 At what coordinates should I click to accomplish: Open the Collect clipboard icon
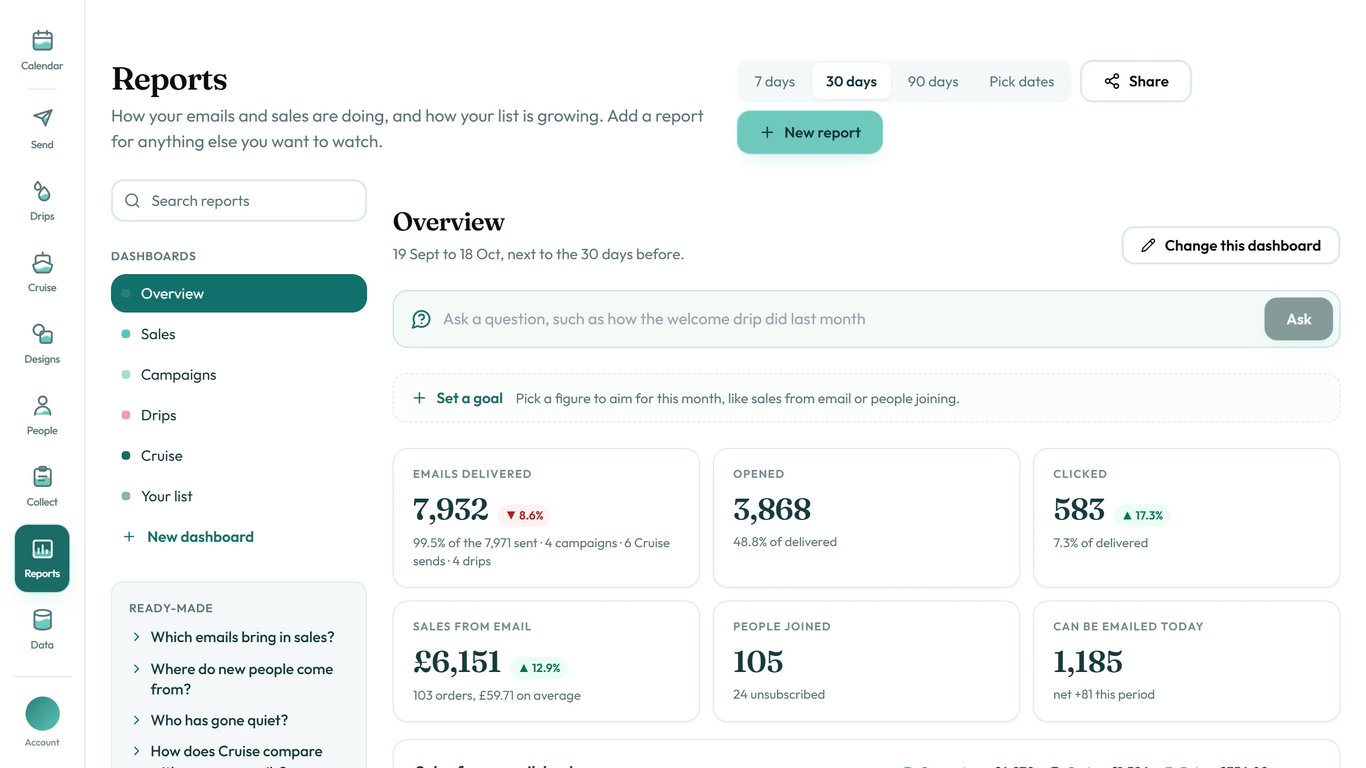click(42, 476)
